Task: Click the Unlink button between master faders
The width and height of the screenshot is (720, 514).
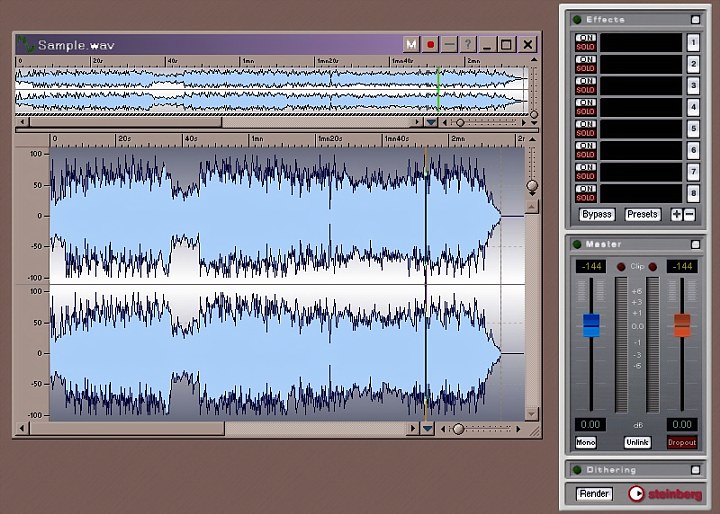Action: pos(638,442)
